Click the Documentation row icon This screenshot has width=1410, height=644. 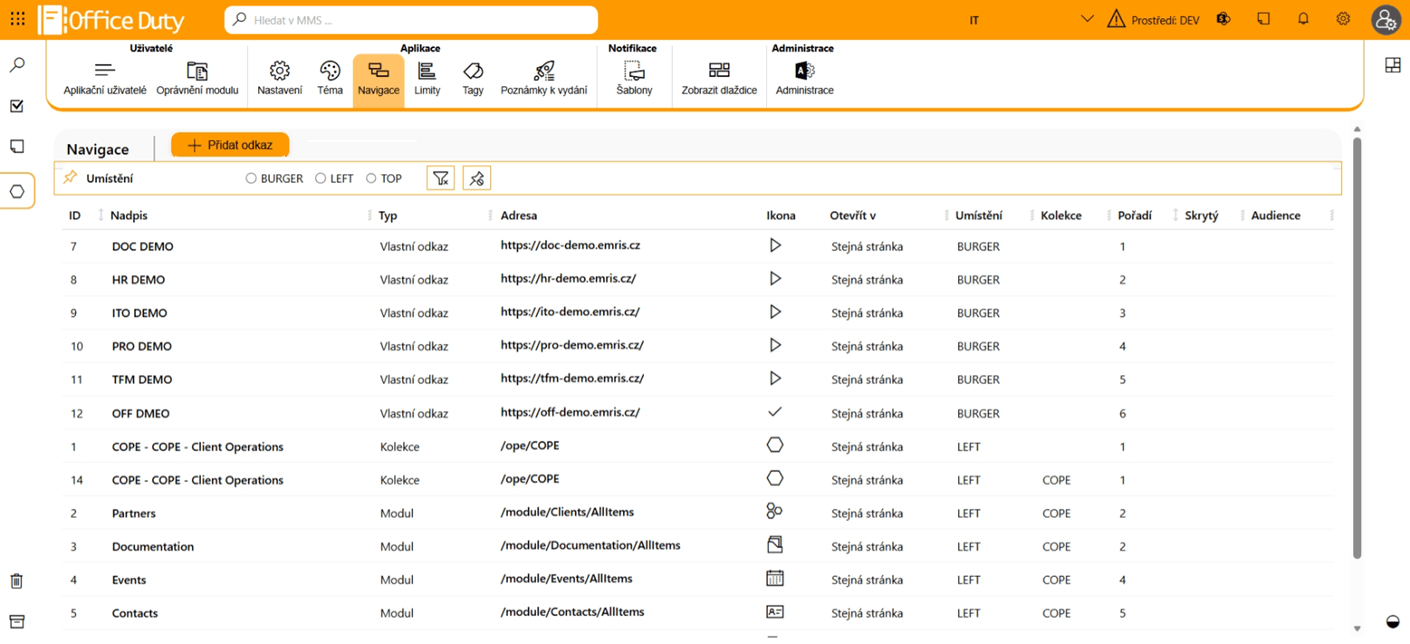click(x=774, y=545)
